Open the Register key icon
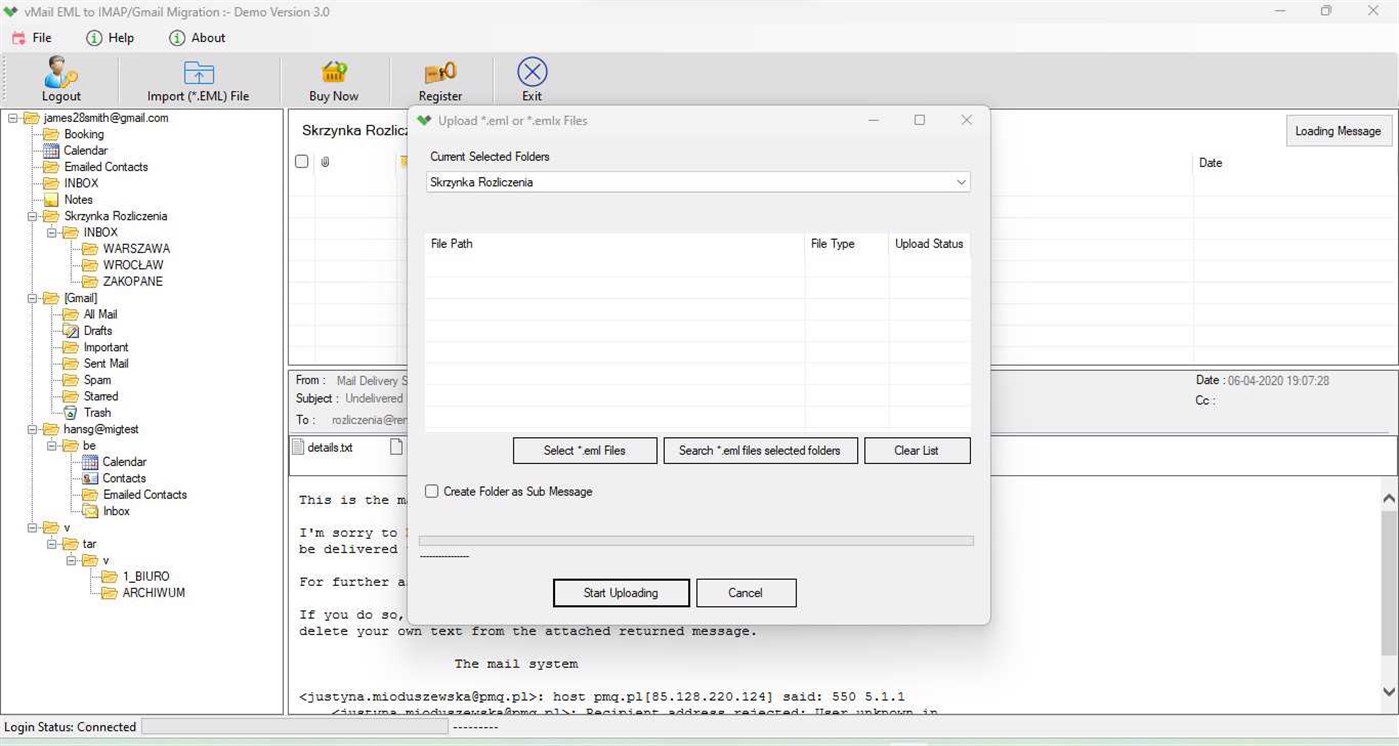Screen dimensions: 1399x746 tap(440, 73)
